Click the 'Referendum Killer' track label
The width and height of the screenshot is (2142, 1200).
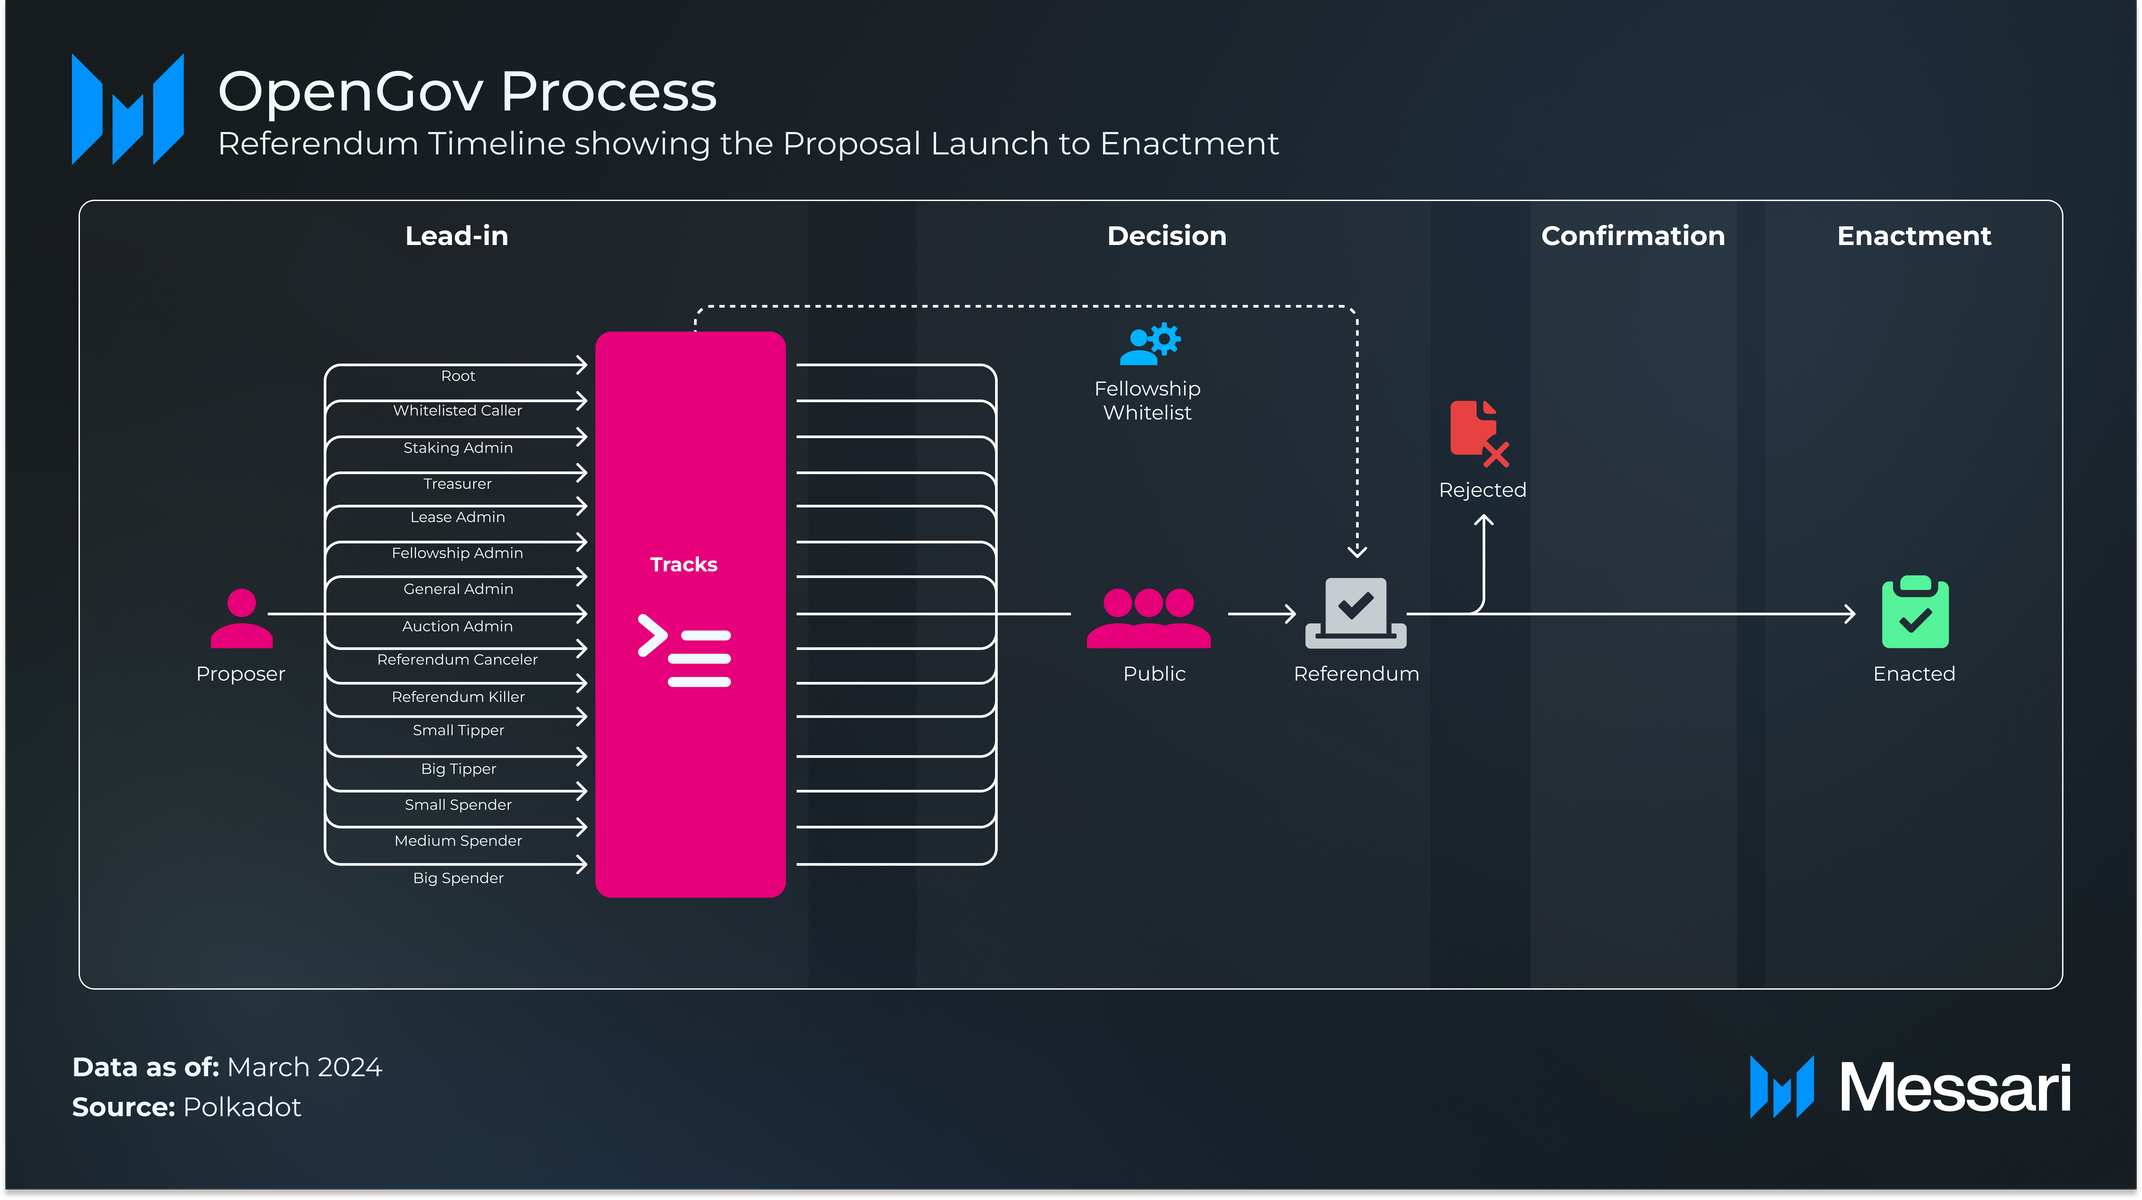point(458,697)
